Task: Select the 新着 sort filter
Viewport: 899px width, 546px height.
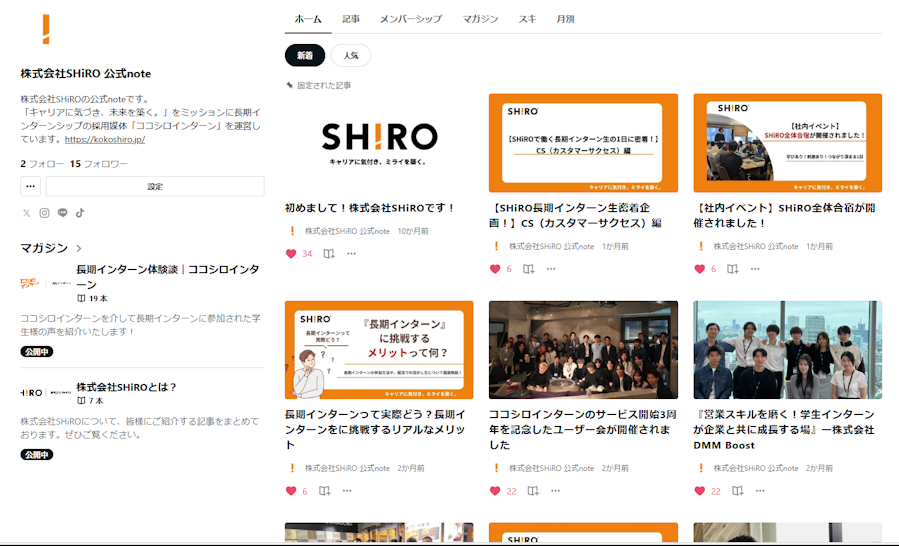Action: pos(305,56)
